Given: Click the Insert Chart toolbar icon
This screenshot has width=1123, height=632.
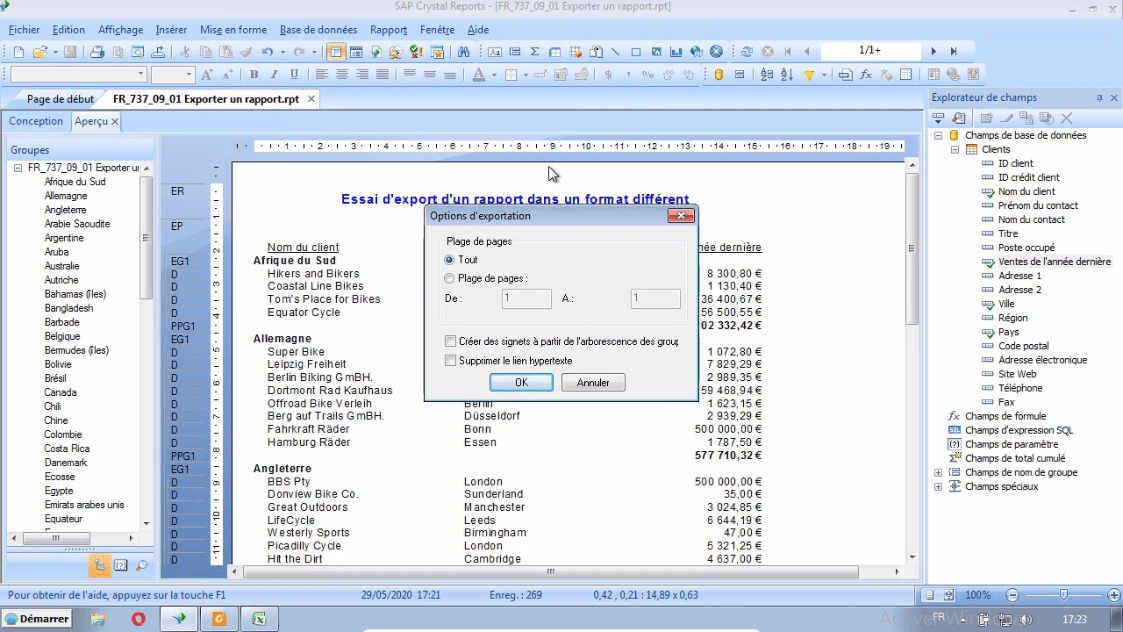Looking at the screenshot, I should (676, 51).
